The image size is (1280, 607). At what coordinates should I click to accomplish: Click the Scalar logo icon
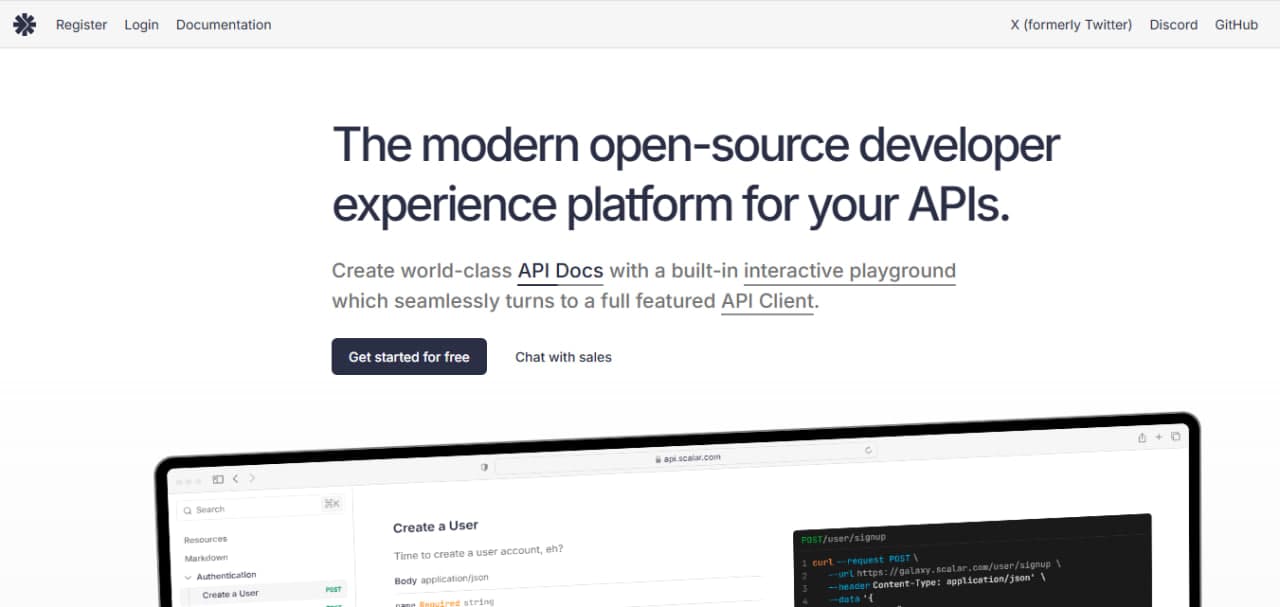pyautogui.click(x=24, y=25)
